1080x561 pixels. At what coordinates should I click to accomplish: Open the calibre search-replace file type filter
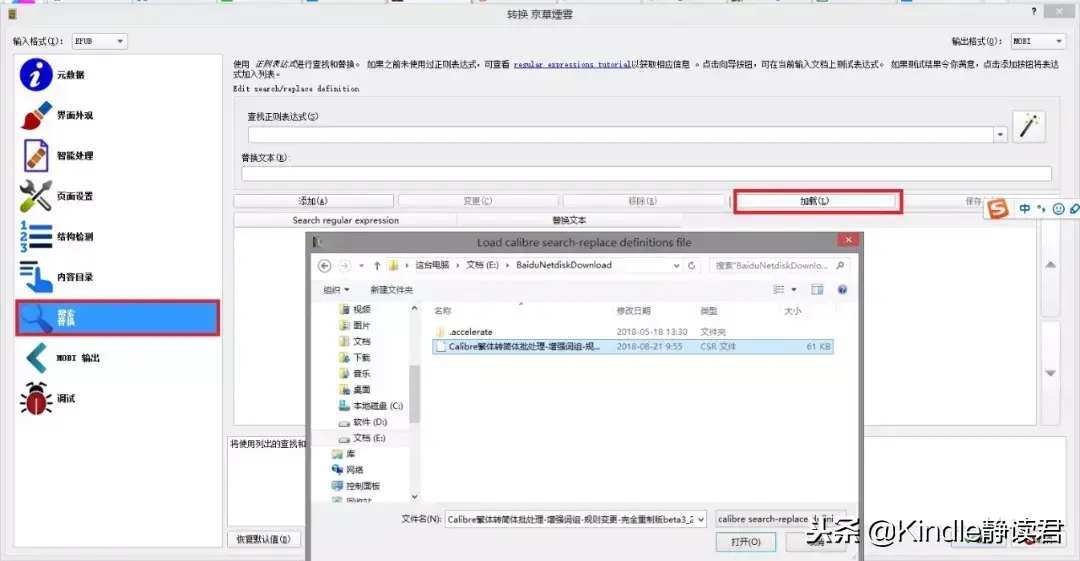780,519
